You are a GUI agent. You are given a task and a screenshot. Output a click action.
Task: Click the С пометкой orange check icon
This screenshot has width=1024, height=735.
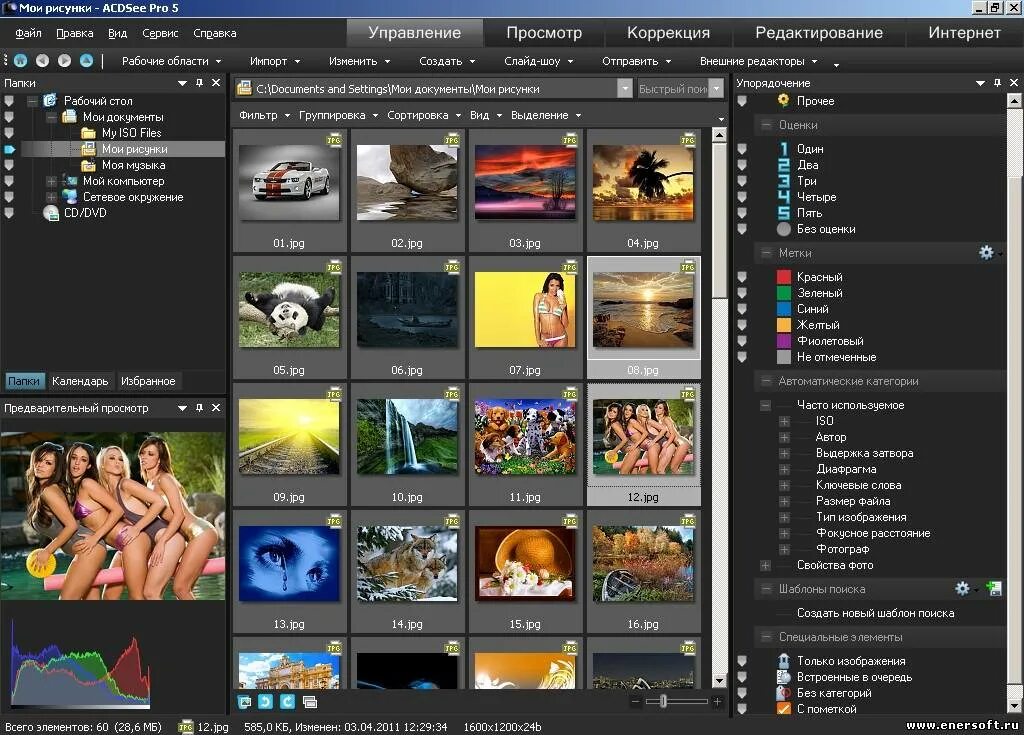pyautogui.click(x=784, y=709)
